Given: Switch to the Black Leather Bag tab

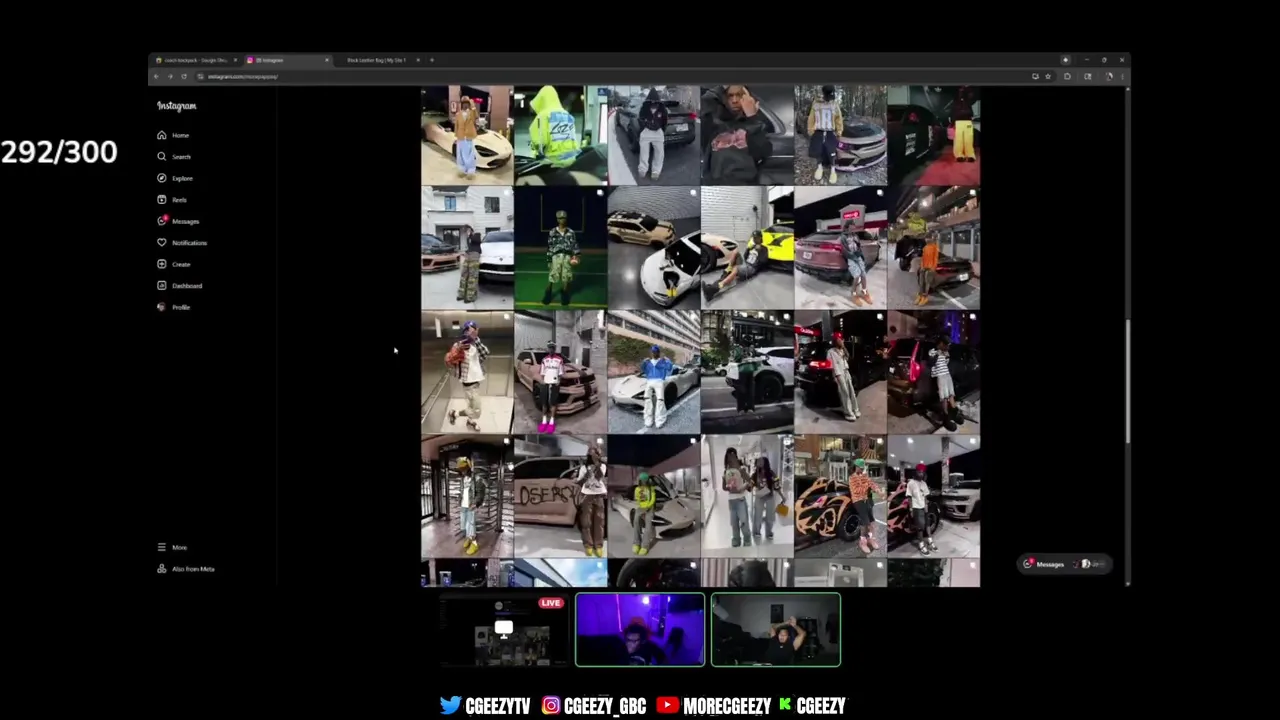Looking at the screenshot, I should [x=378, y=60].
